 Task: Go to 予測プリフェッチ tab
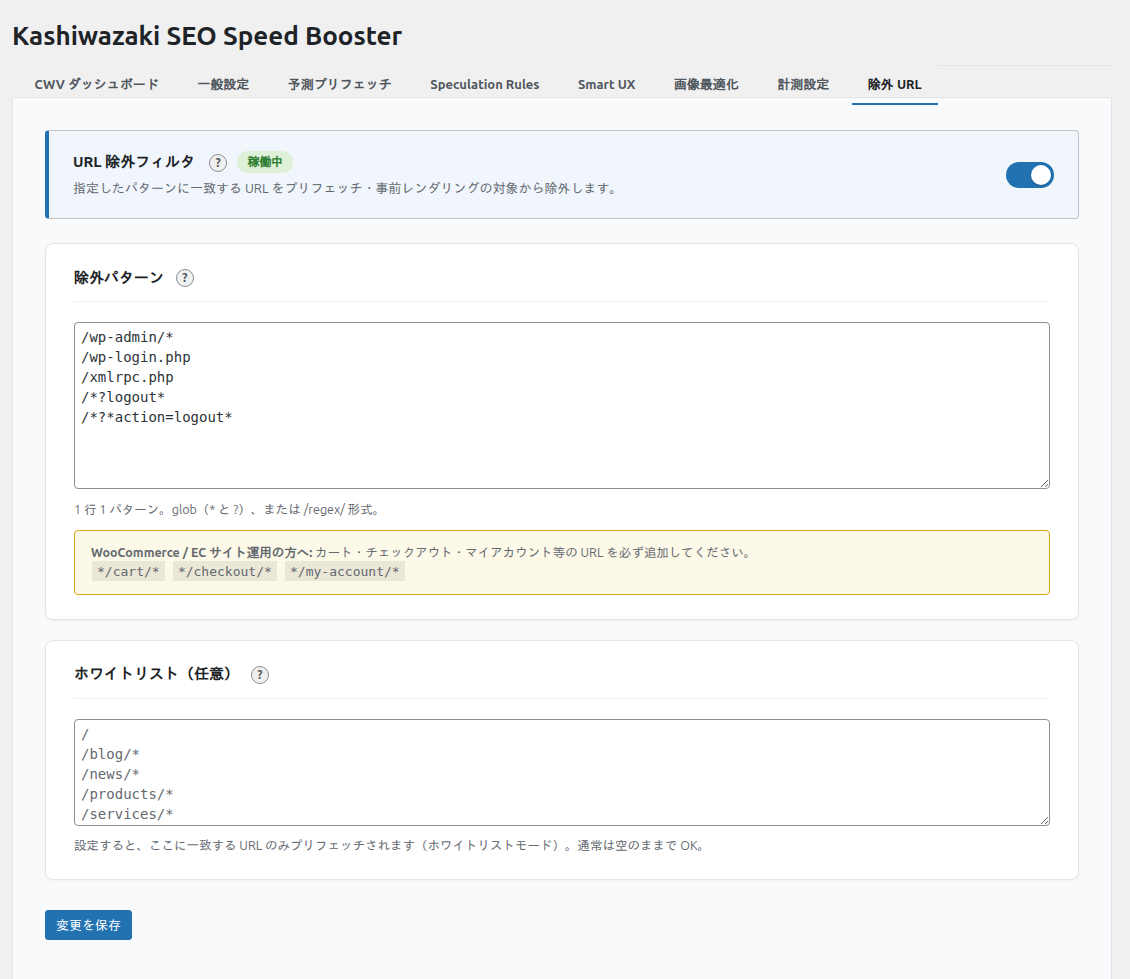click(339, 85)
